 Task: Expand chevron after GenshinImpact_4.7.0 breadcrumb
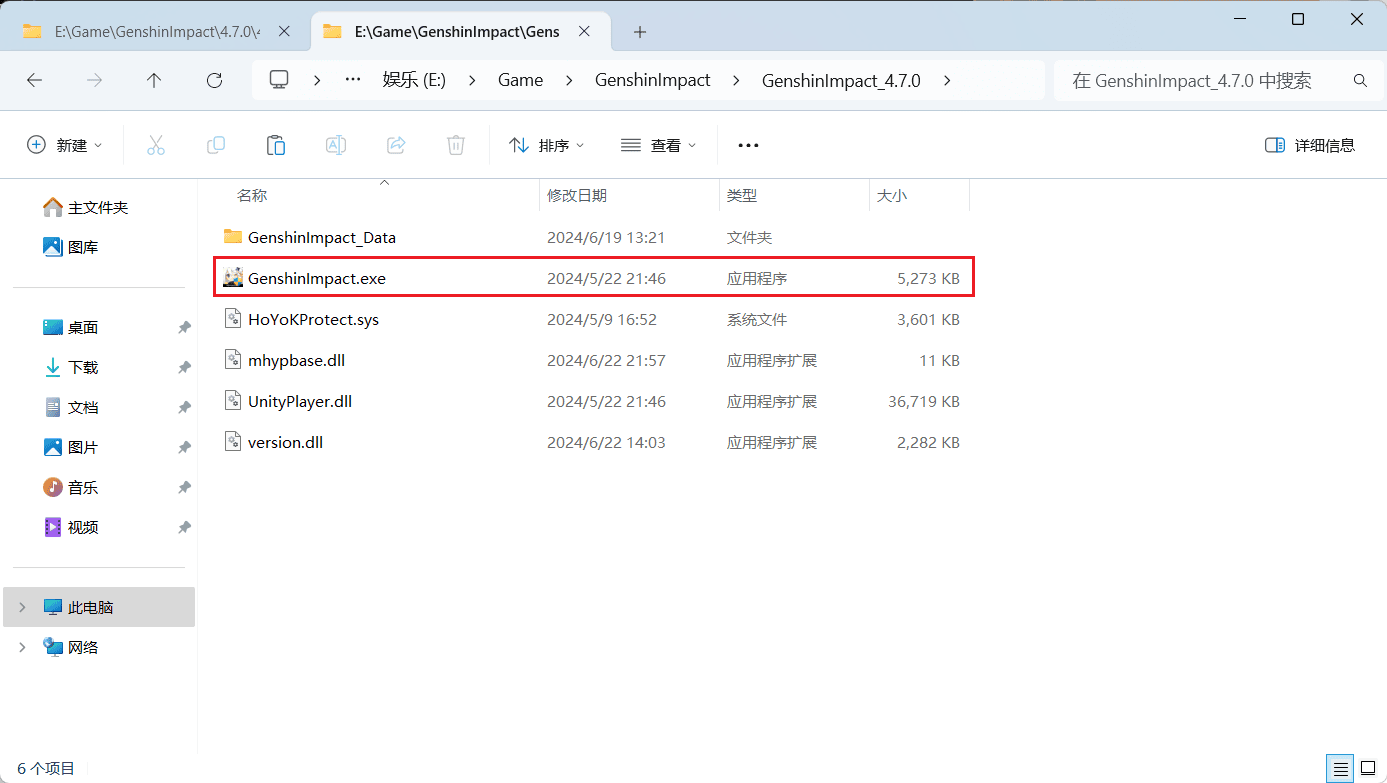tap(947, 80)
